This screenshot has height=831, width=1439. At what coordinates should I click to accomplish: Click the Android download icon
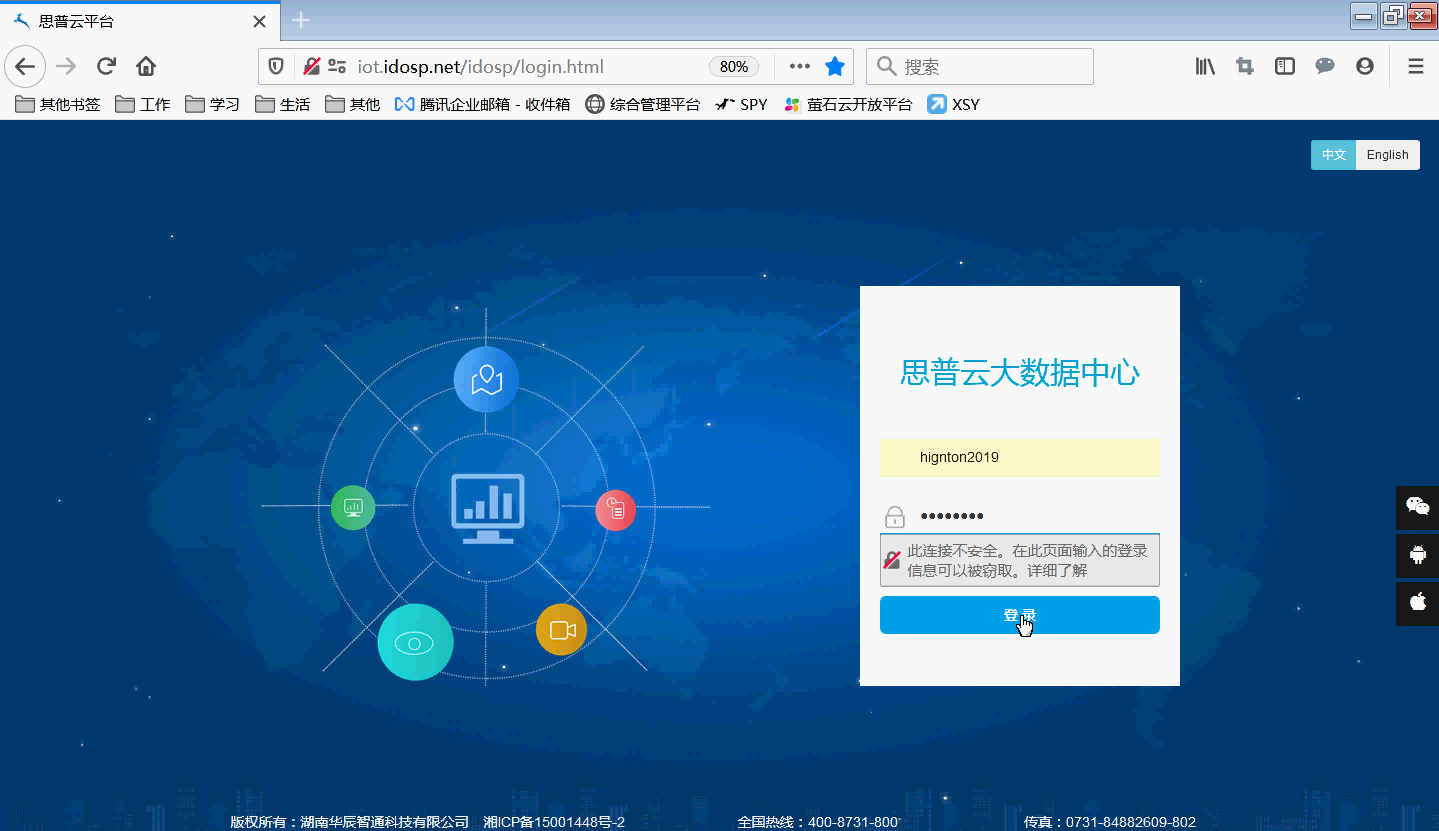[x=1417, y=555]
